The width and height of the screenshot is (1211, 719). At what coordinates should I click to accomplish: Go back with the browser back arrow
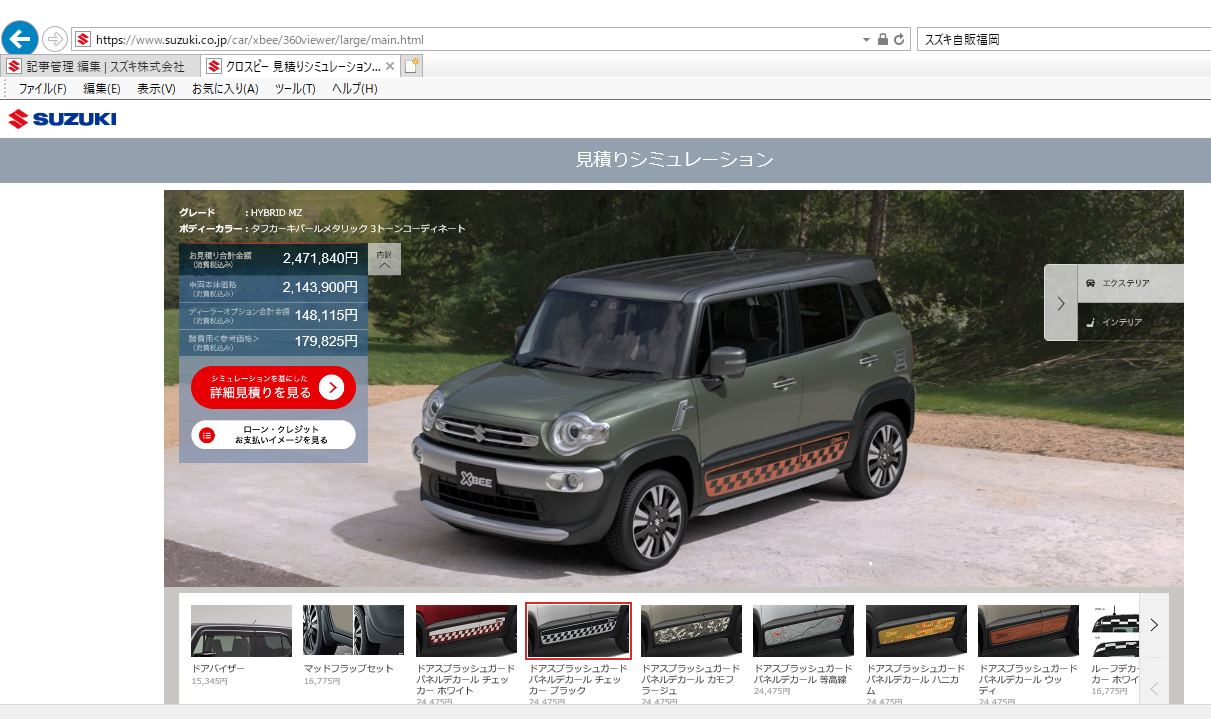(x=20, y=39)
